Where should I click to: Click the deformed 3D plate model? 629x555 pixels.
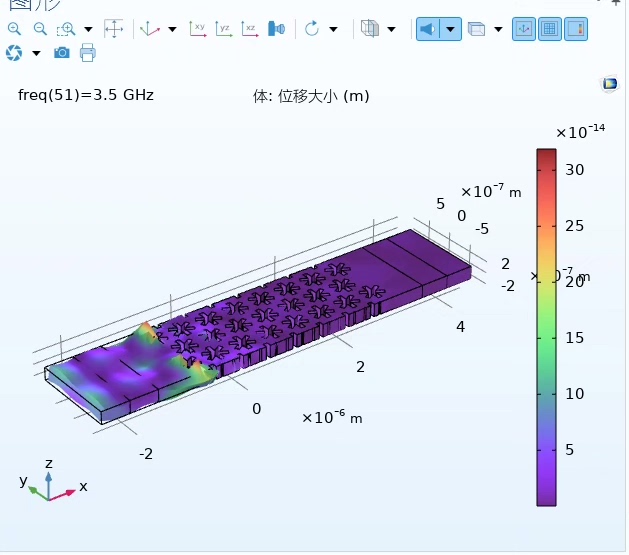[x=257, y=325]
